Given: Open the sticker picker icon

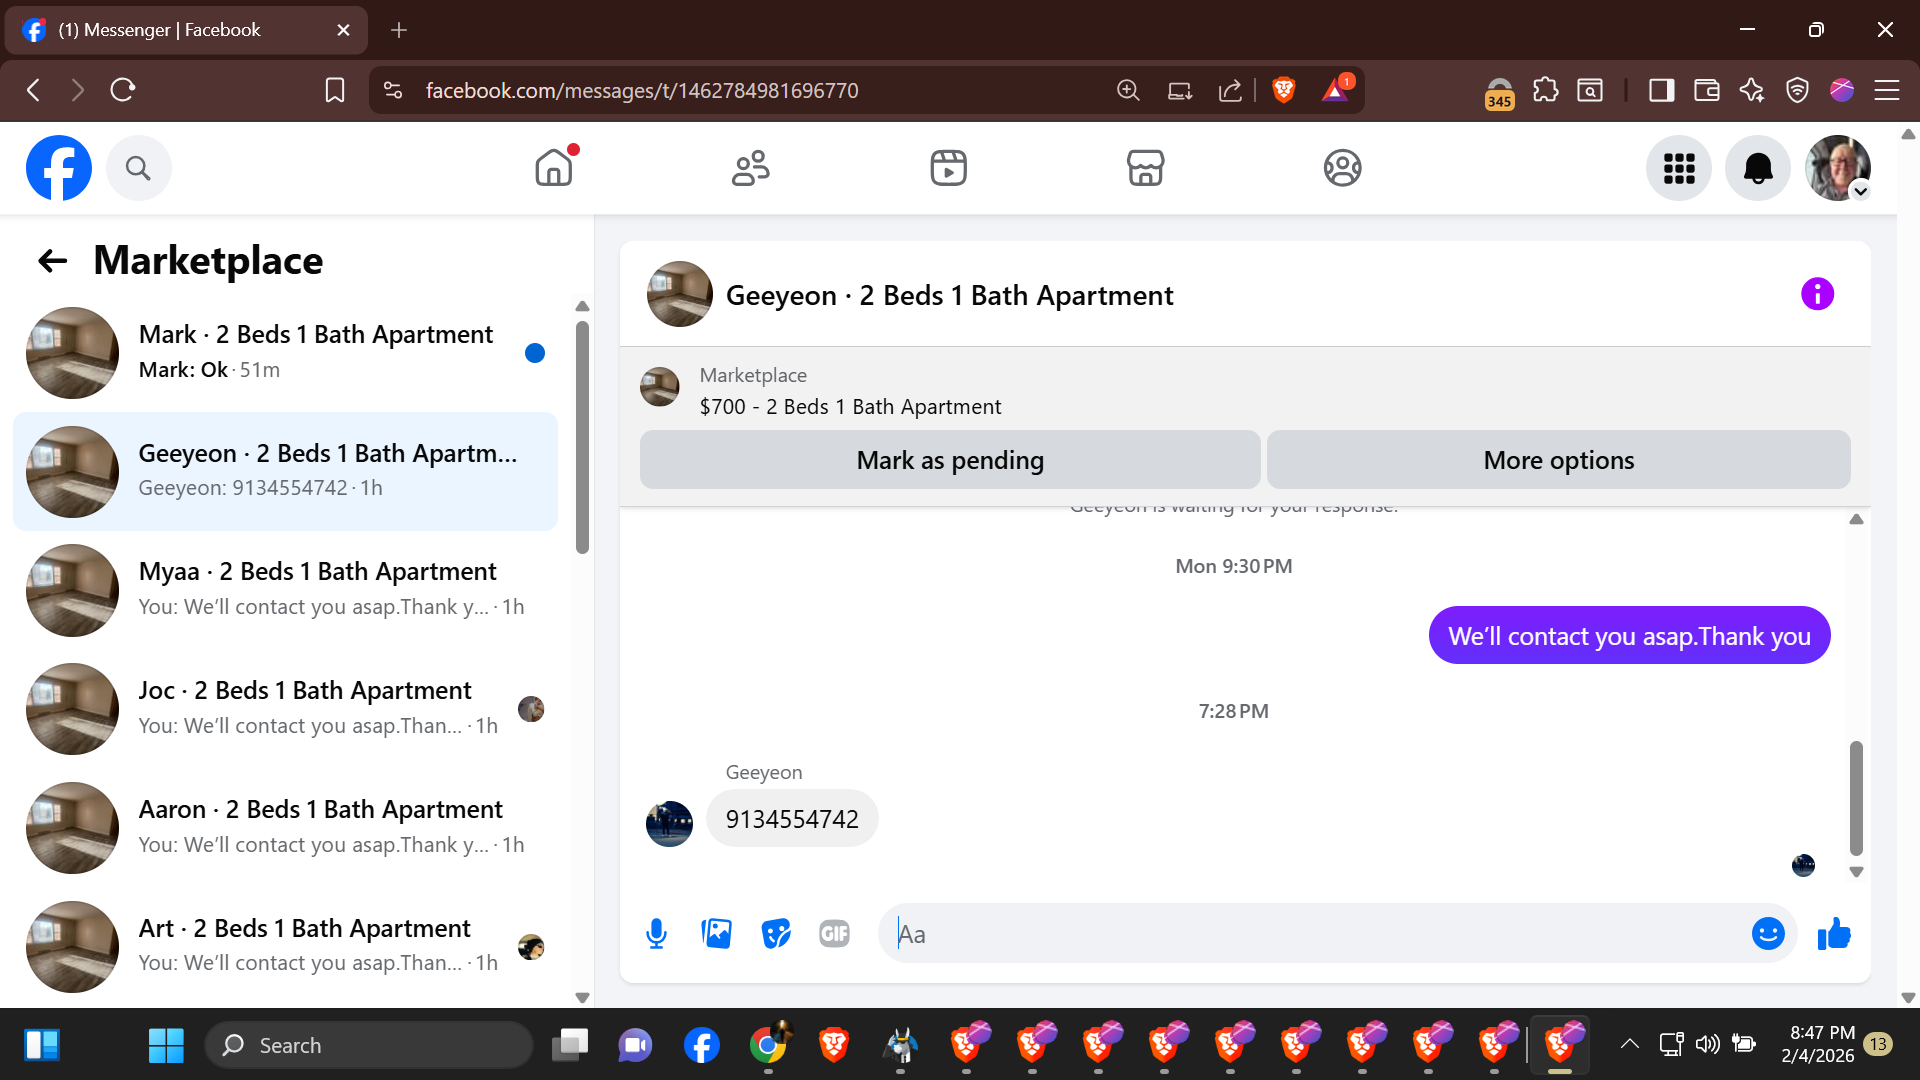Looking at the screenshot, I should (x=776, y=934).
